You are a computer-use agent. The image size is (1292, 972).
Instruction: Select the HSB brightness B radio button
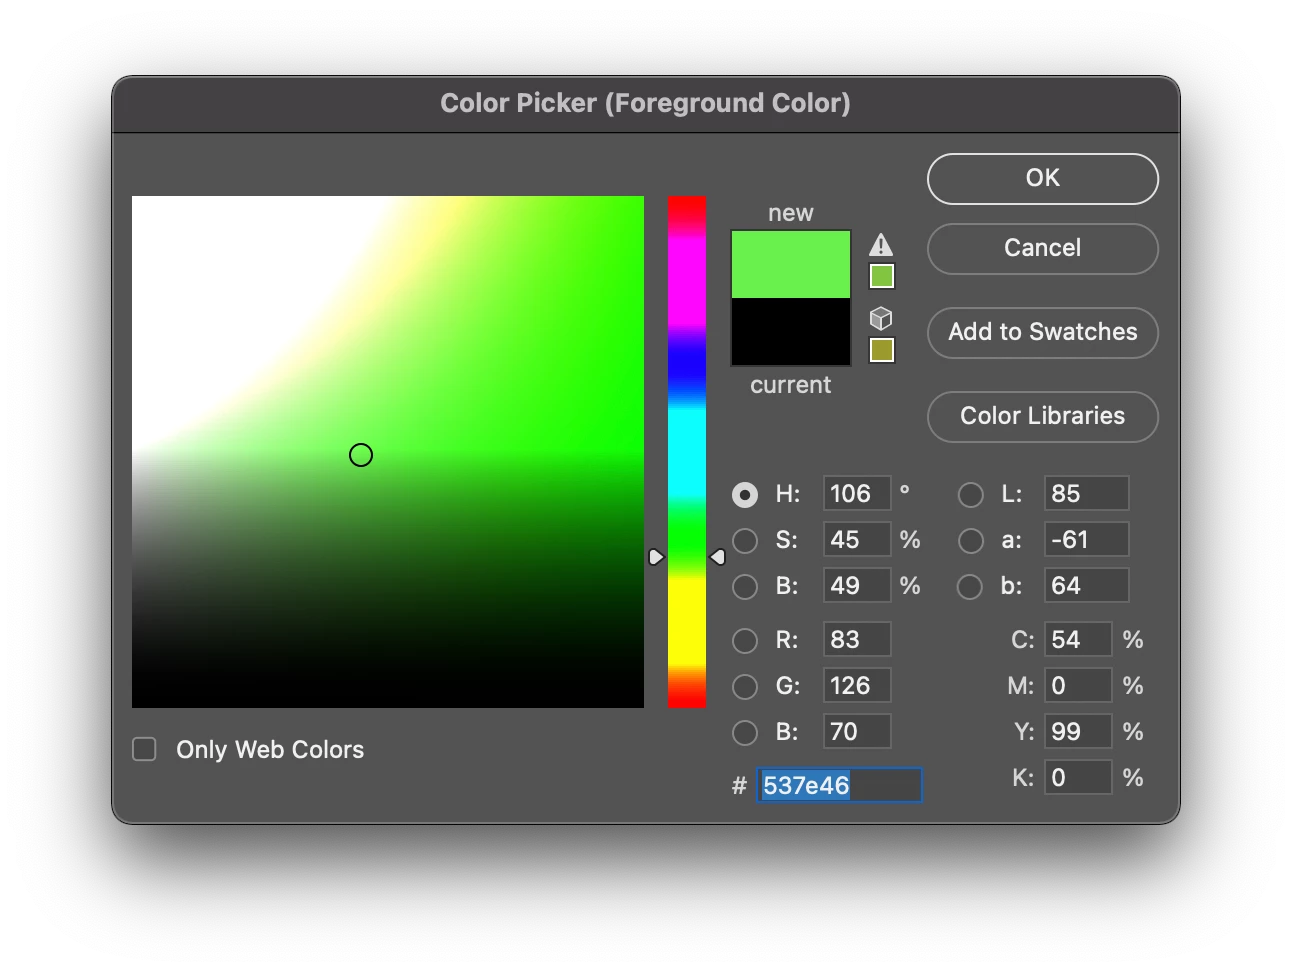745,586
